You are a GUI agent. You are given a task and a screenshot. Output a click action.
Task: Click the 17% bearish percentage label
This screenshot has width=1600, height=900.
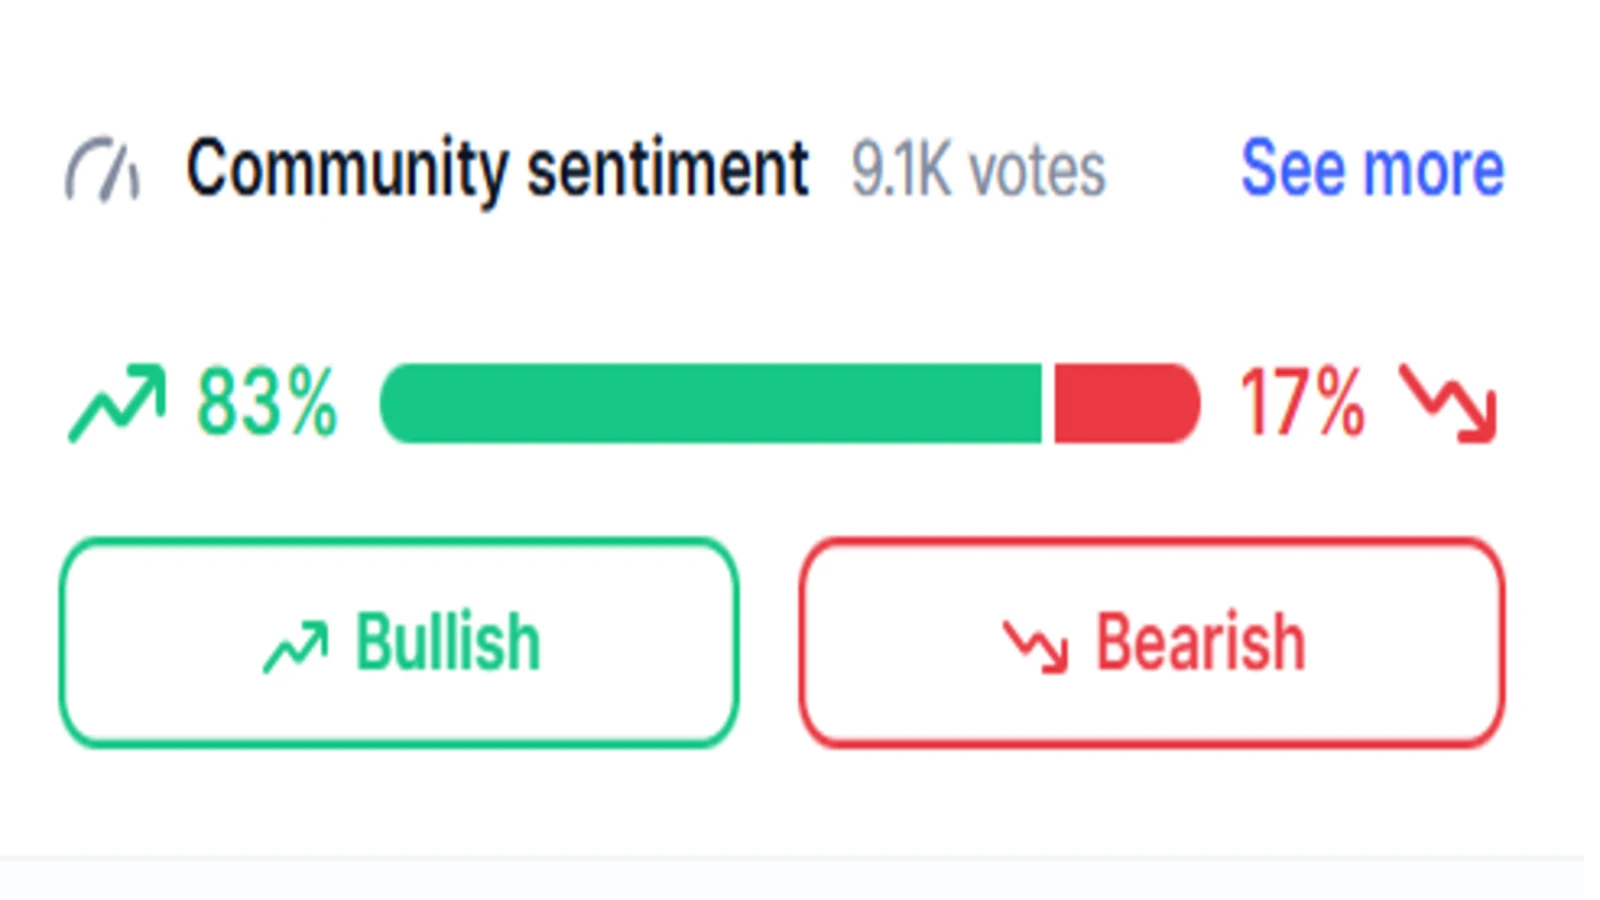click(x=1302, y=403)
